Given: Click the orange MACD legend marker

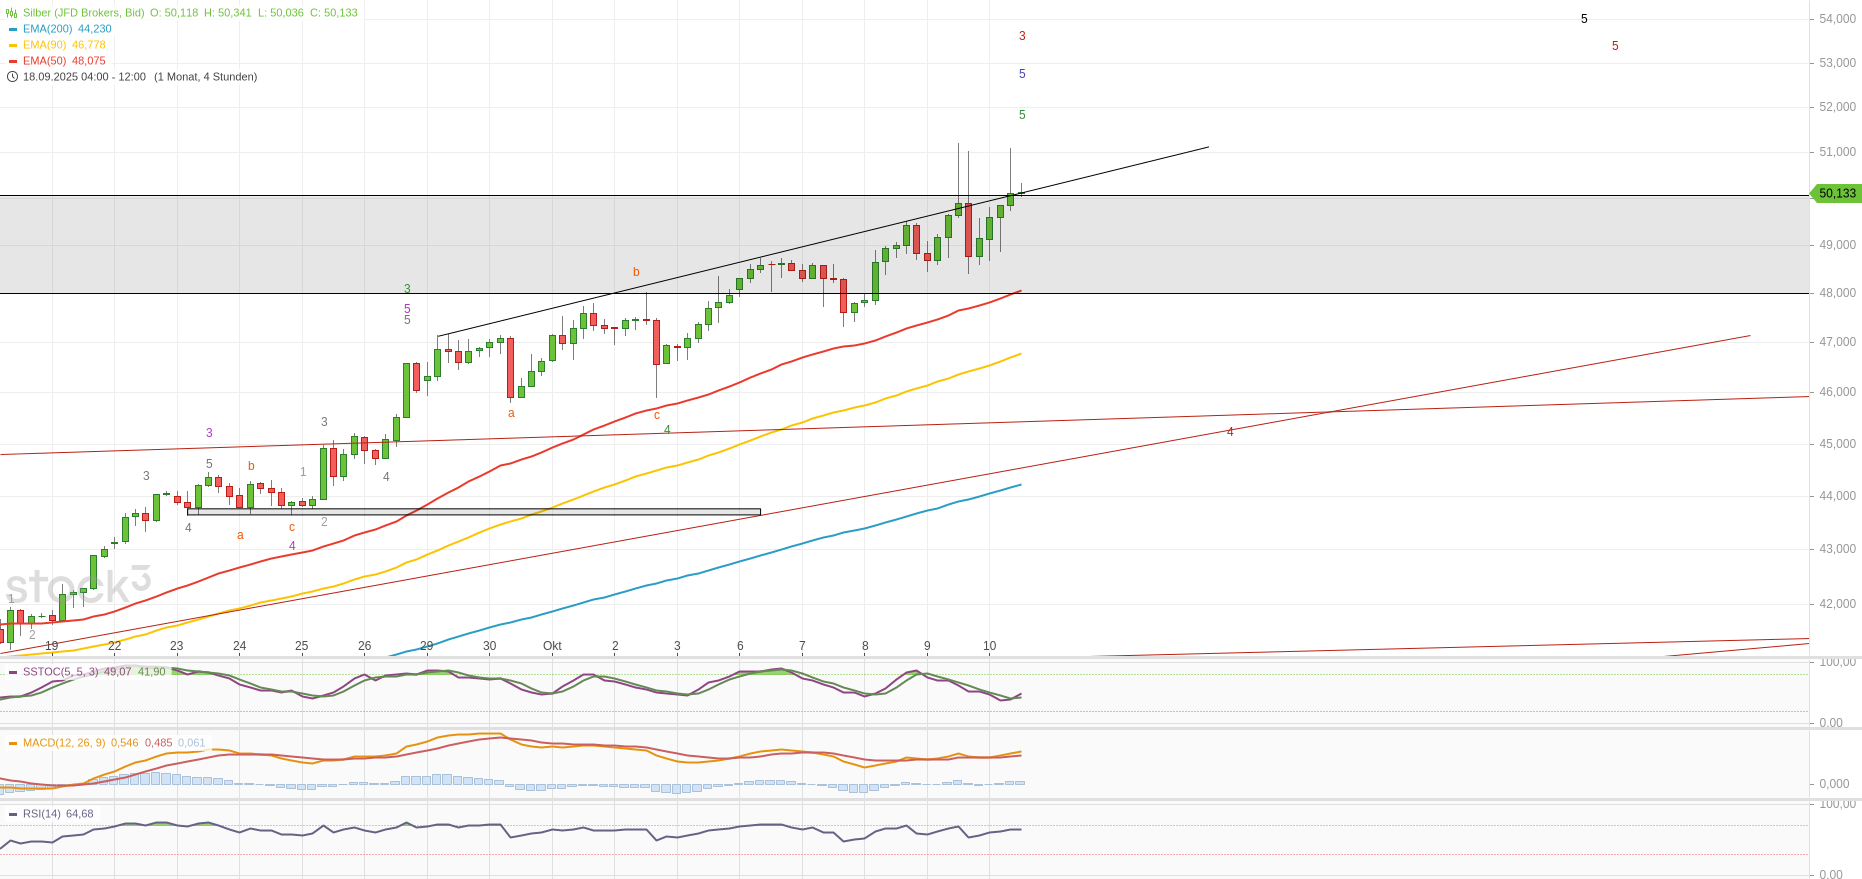Looking at the screenshot, I should (13, 743).
